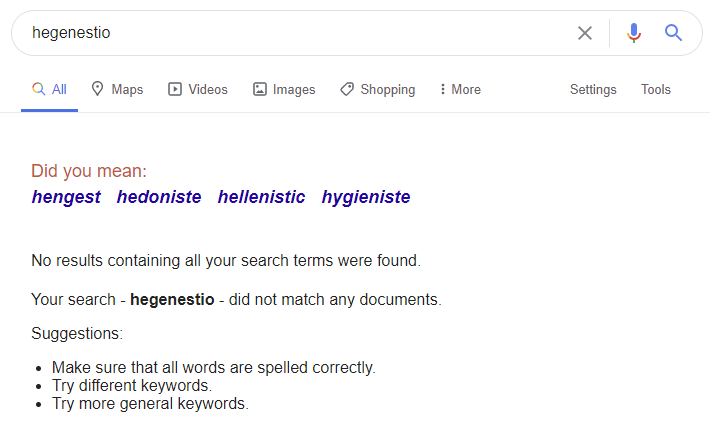Follow the hengest suggestion link
Screen dimensions: 710x438
click(66, 197)
